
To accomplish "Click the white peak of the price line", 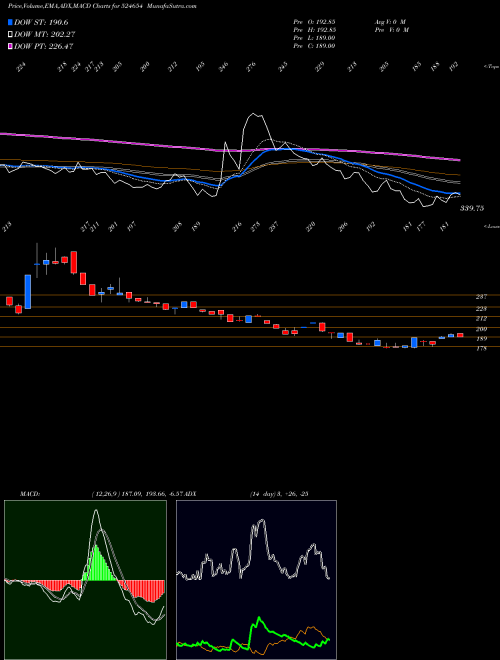I will 253,114.
